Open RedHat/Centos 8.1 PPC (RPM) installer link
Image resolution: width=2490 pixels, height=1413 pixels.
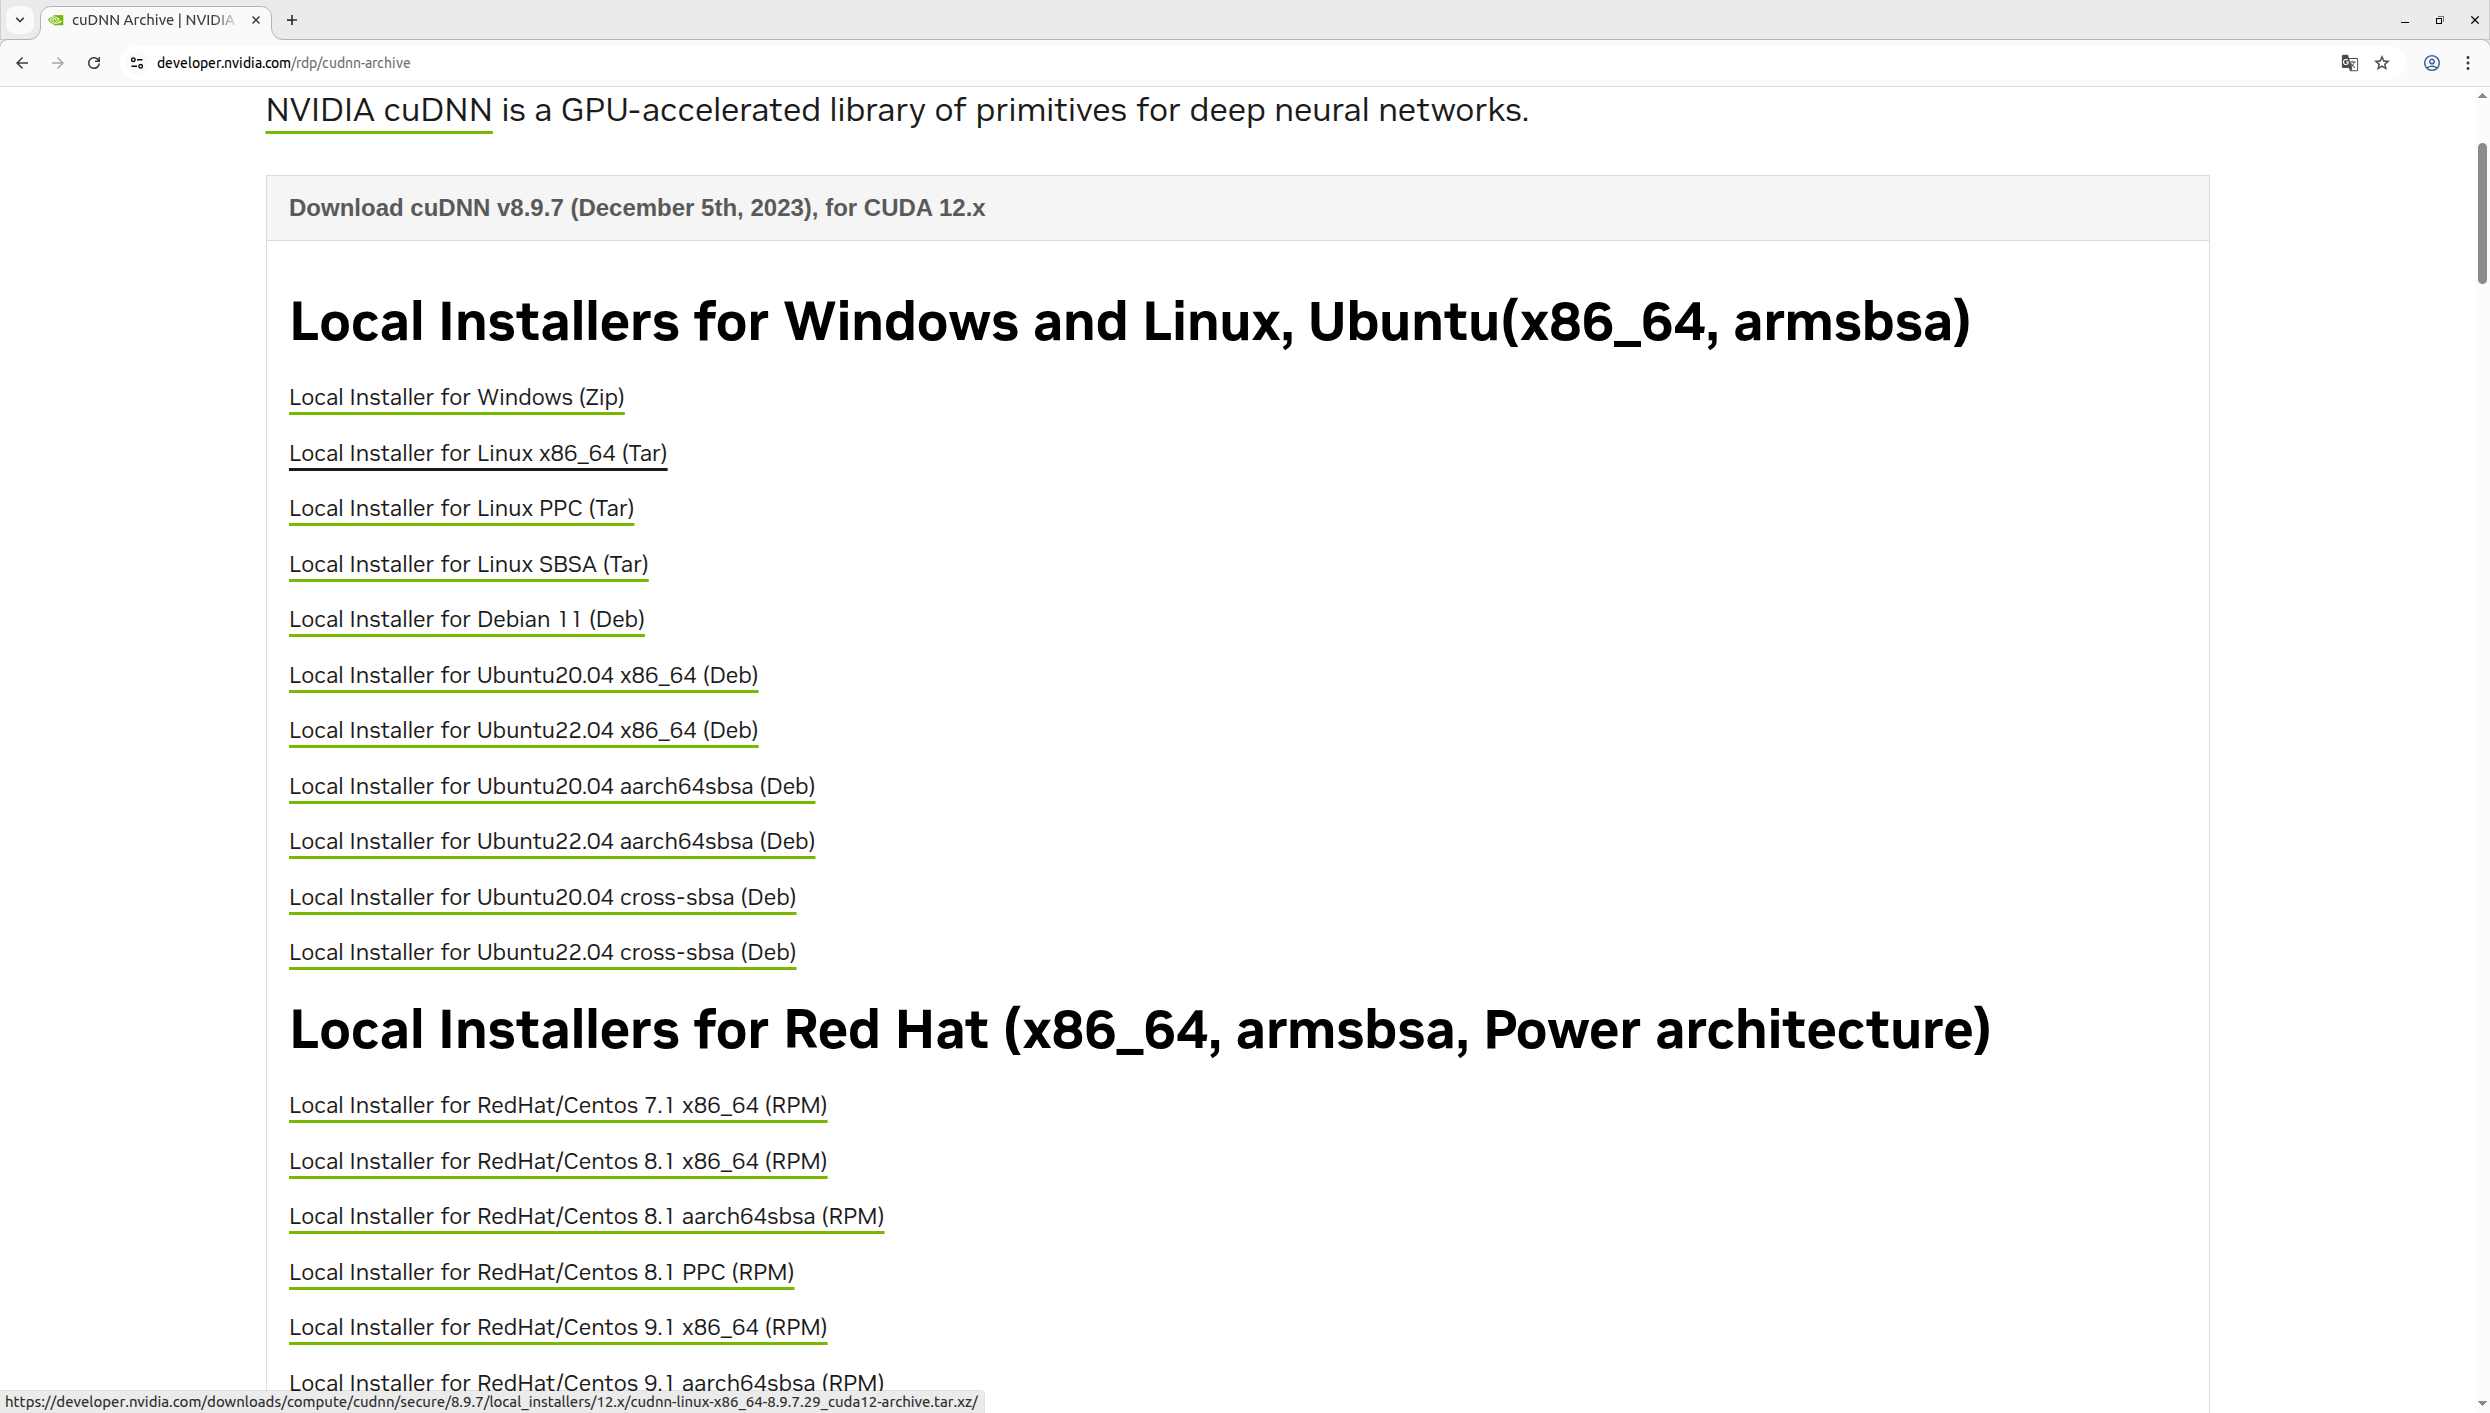pyautogui.click(x=541, y=1272)
